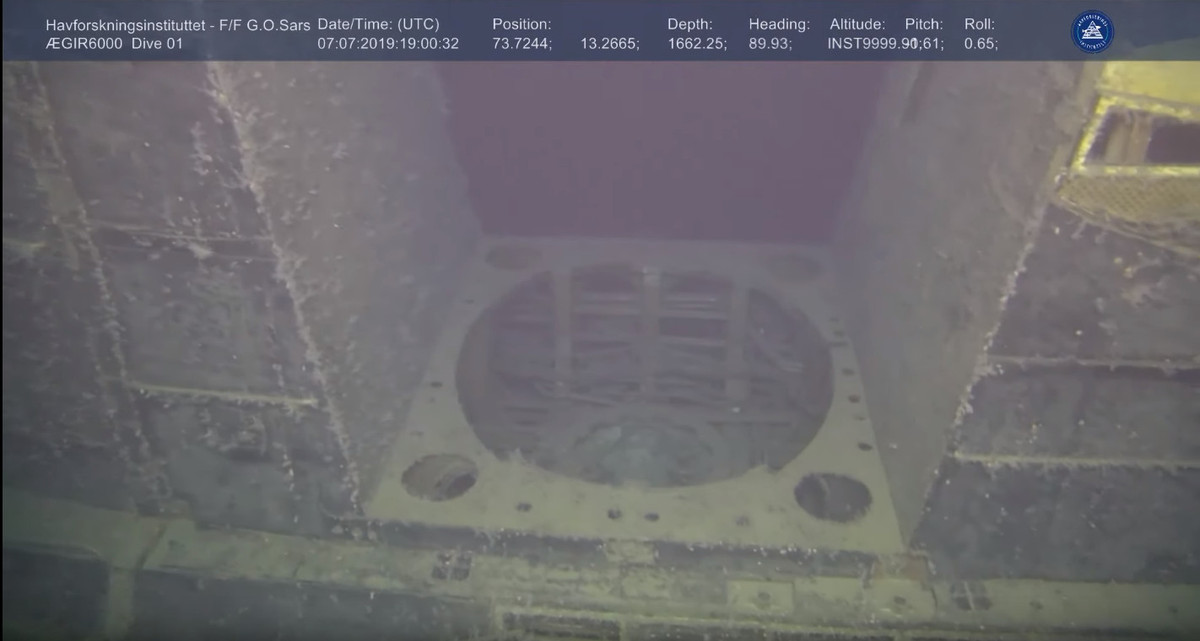Click the Date/Time (UTC) header label
This screenshot has height=641, width=1200.
[378, 23]
